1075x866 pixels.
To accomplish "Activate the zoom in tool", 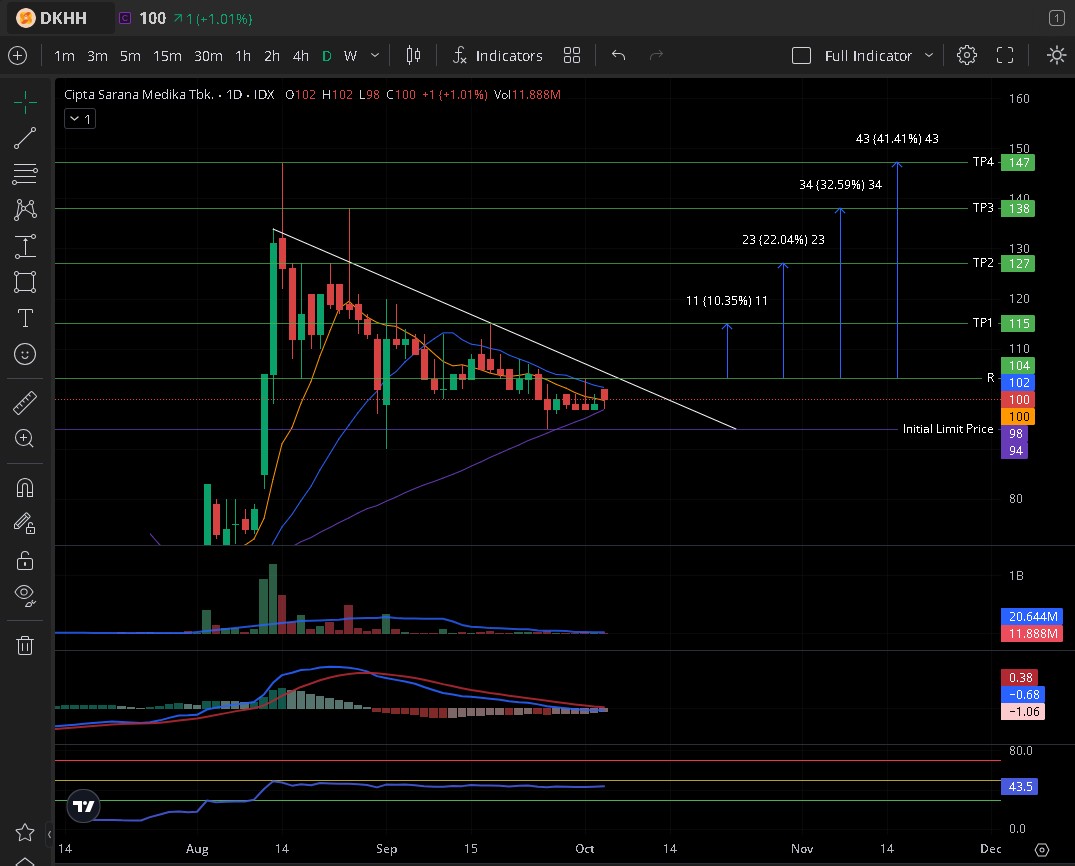I will point(25,438).
